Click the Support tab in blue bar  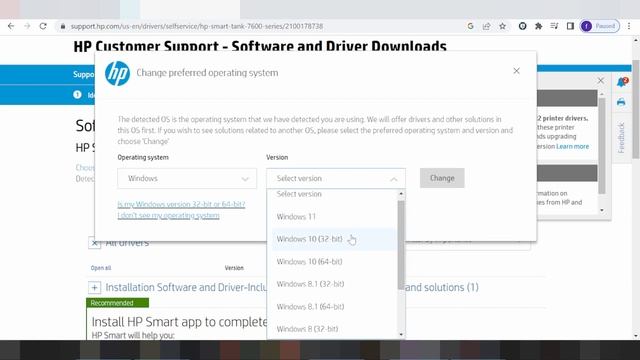(84, 74)
